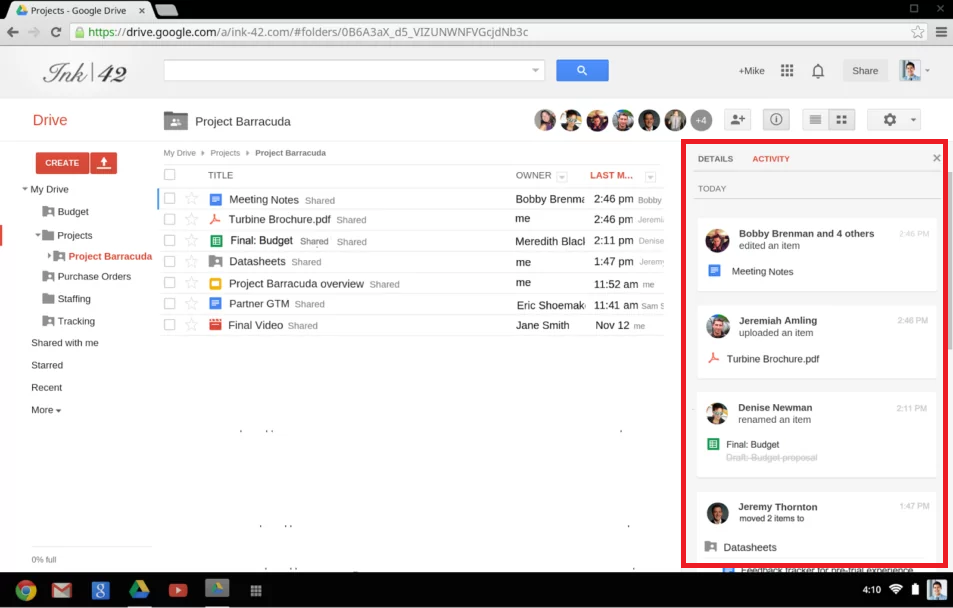Open the Staffing folder in sidebar
The height and width of the screenshot is (608, 953).
[74, 299]
